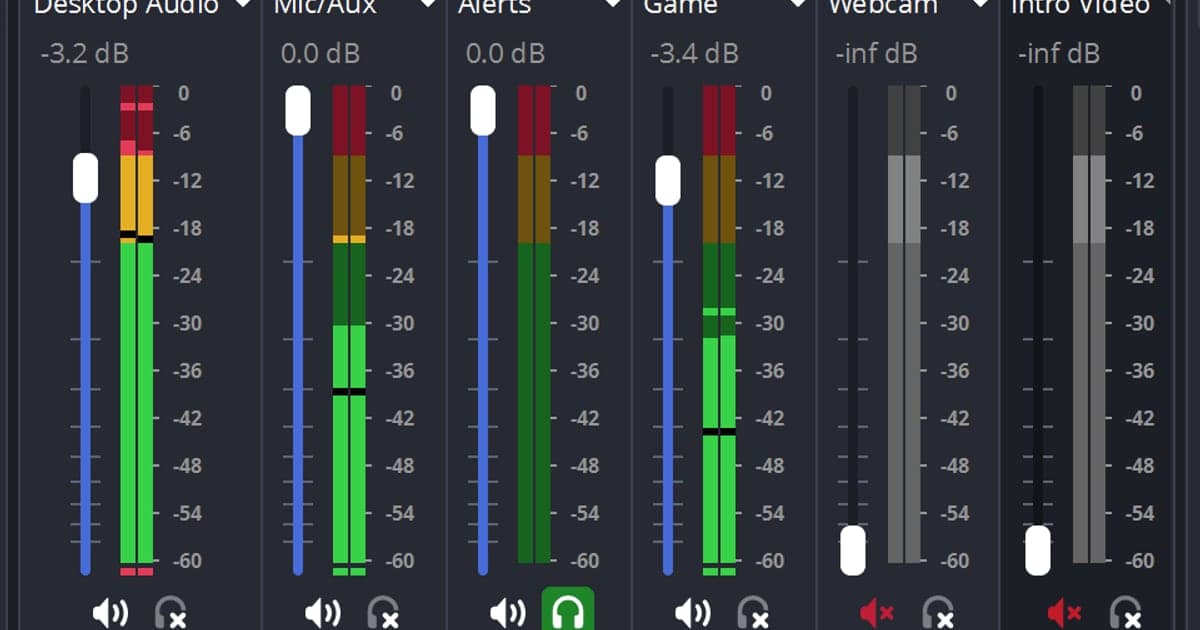Click the Intro Video -inf dB readout
1200x630 pixels.
(1059, 53)
